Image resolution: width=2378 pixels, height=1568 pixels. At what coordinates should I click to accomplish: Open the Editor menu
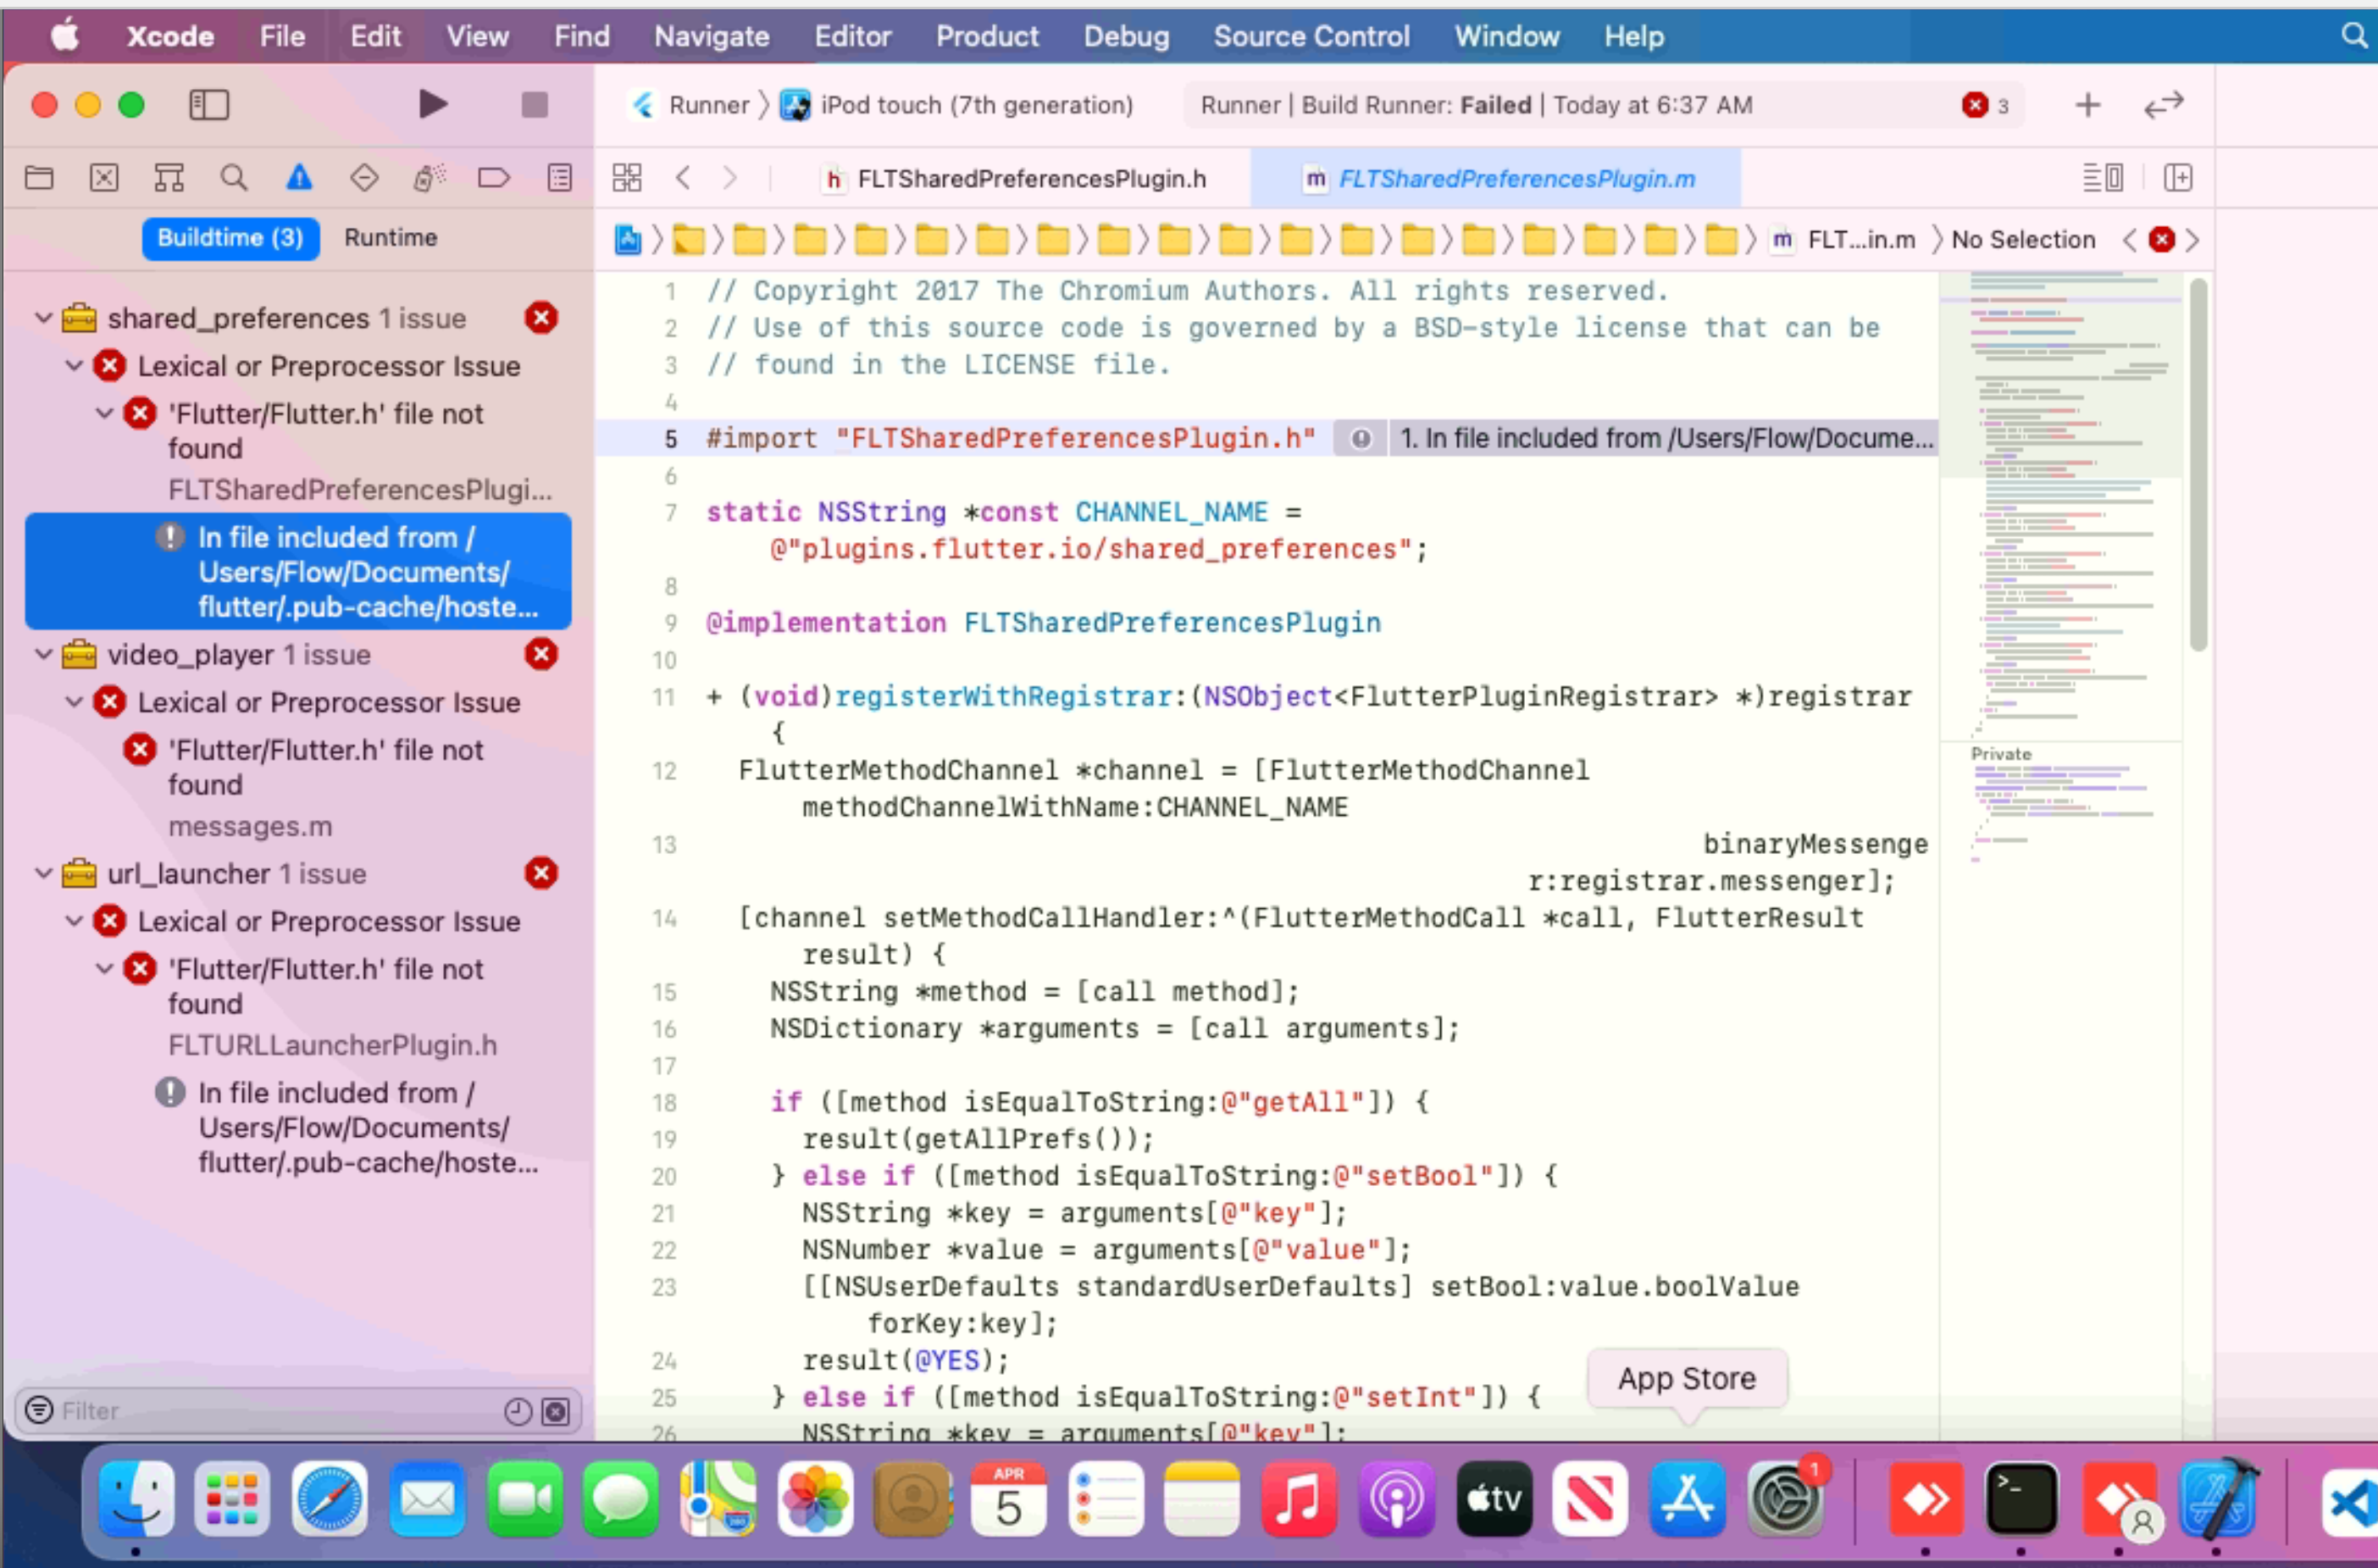click(852, 36)
